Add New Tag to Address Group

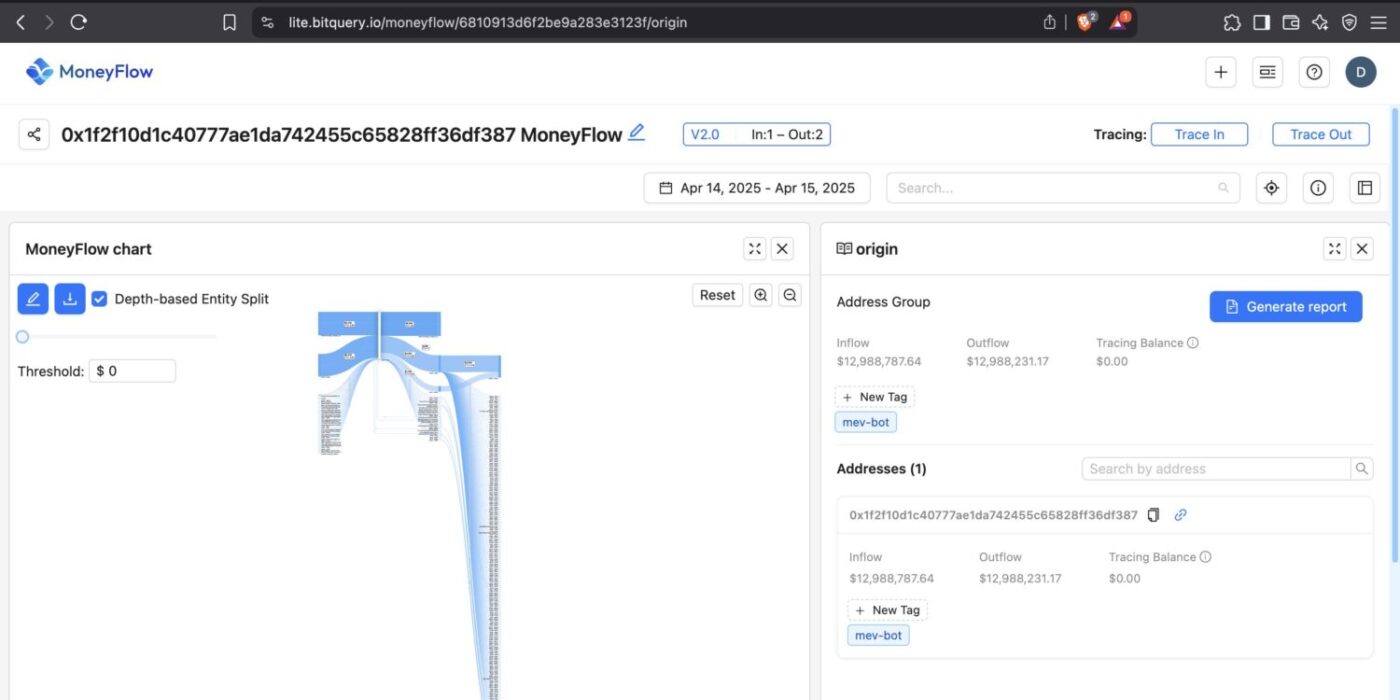(x=875, y=397)
